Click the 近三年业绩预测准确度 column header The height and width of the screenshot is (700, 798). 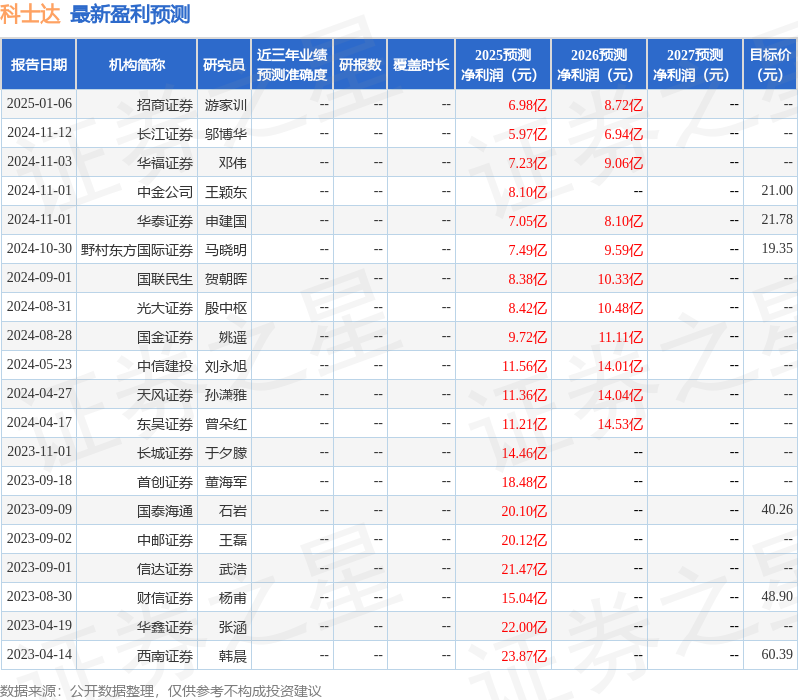(x=292, y=65)
